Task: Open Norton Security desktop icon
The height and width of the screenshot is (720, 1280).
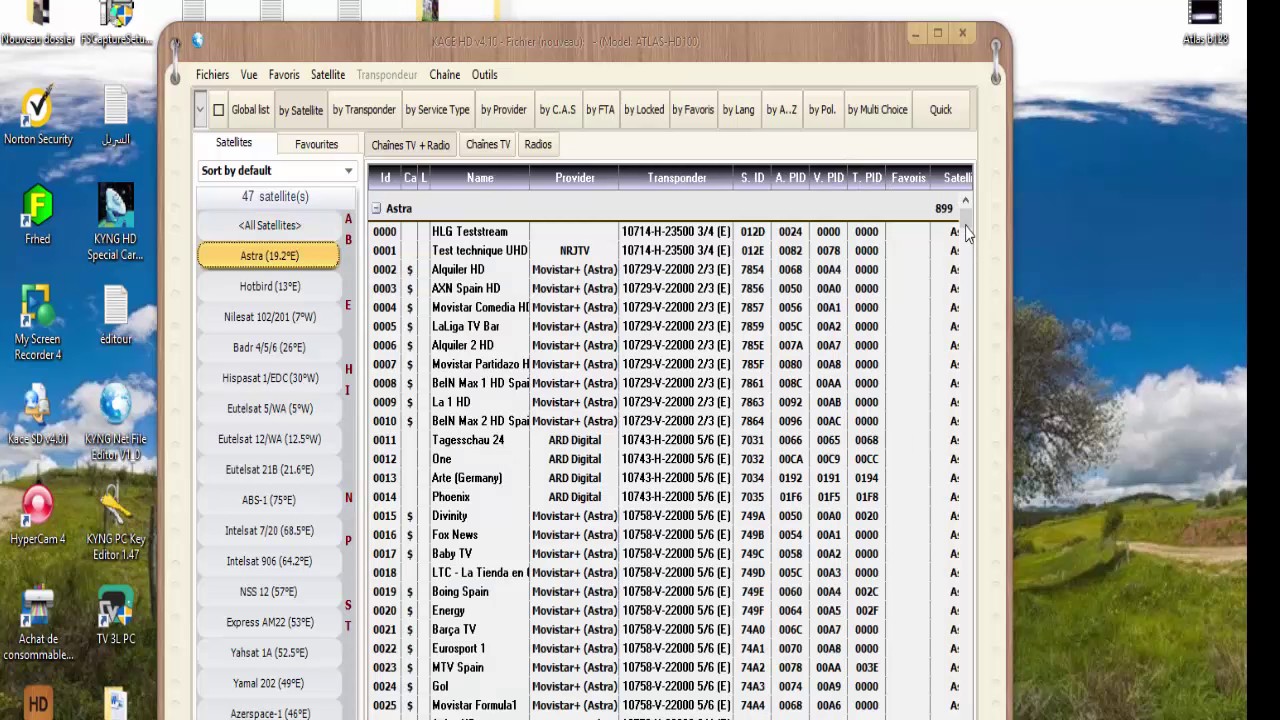Action: pos(38,115)
